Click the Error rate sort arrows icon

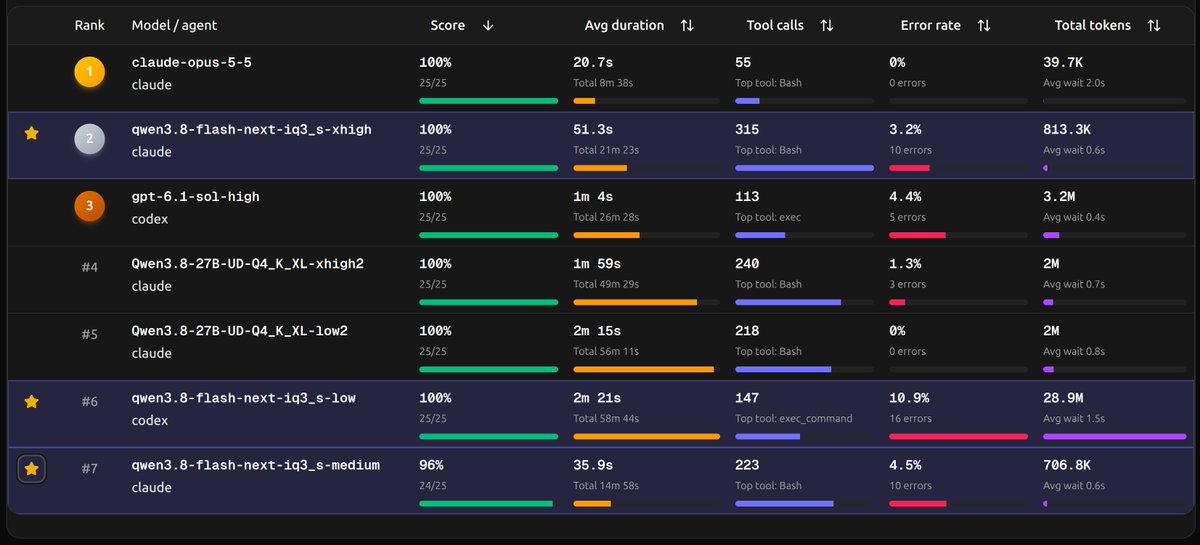tap(983, 26)
